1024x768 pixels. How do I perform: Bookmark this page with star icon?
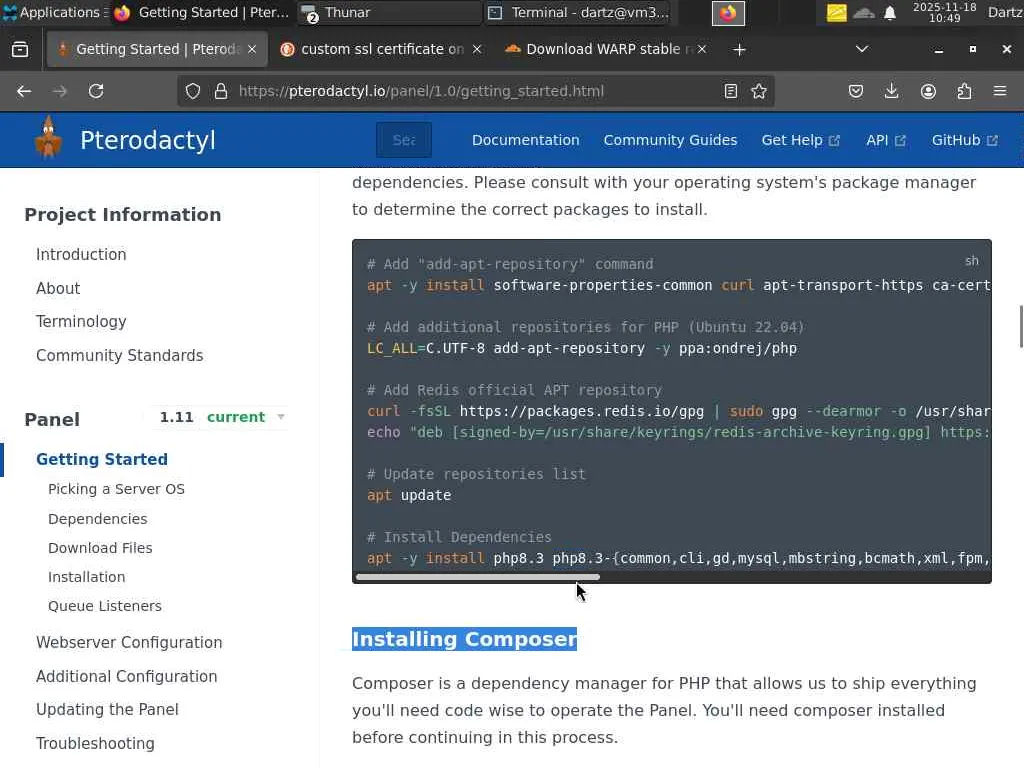tap(759, 91)
